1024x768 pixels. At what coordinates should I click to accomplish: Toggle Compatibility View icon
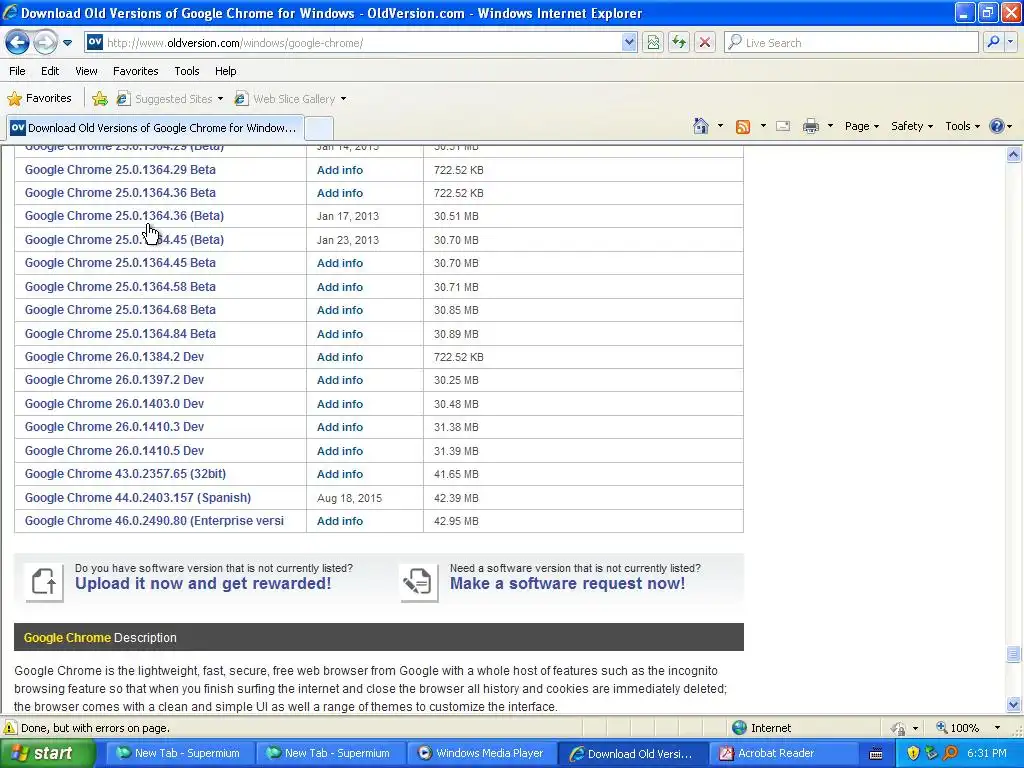click(x=653, y=43)
